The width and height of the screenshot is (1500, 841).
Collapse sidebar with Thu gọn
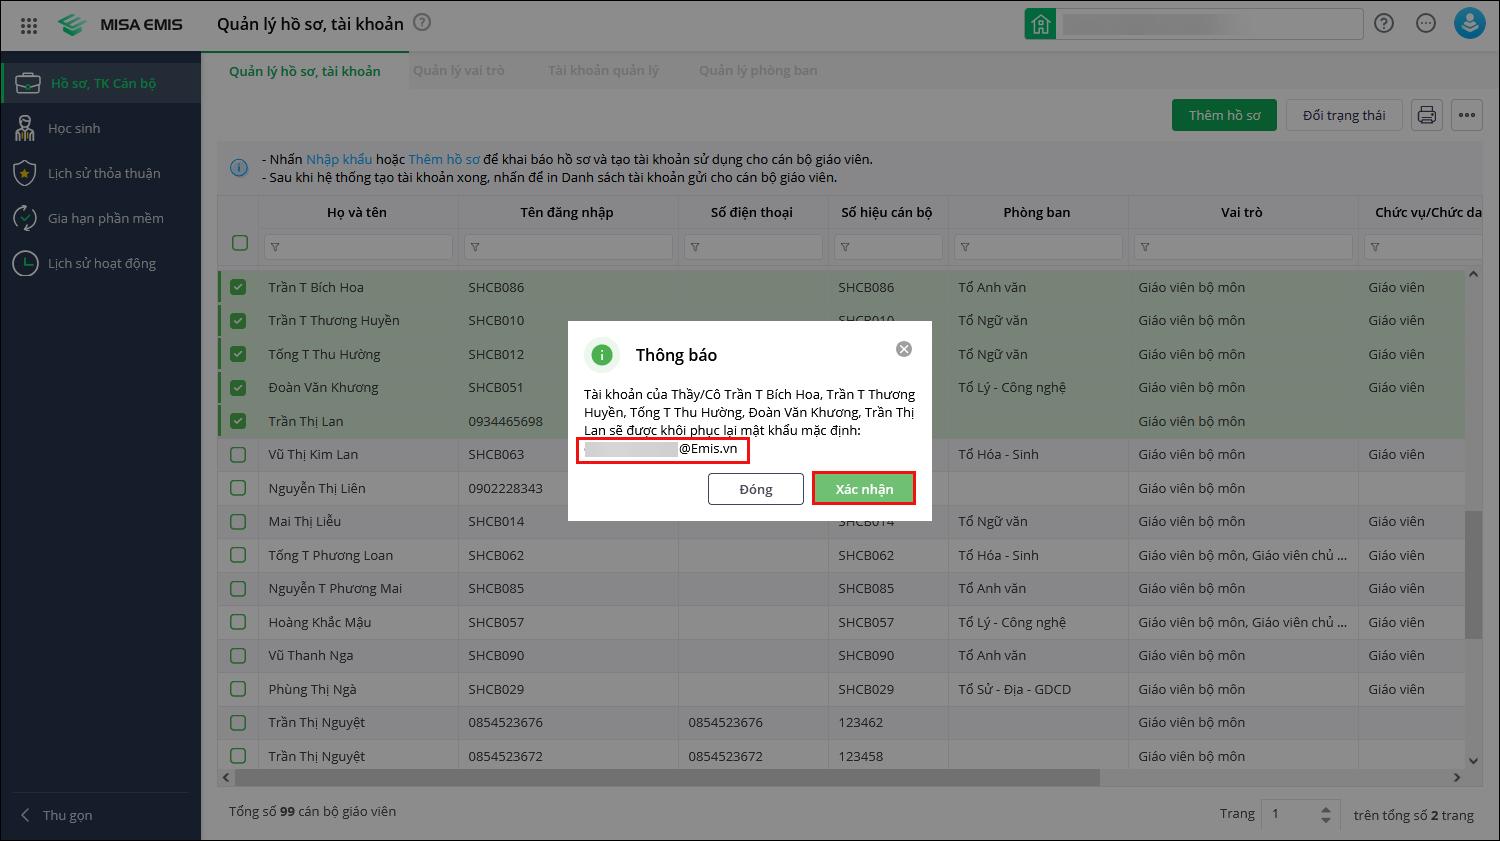click(x=56, y=815)
